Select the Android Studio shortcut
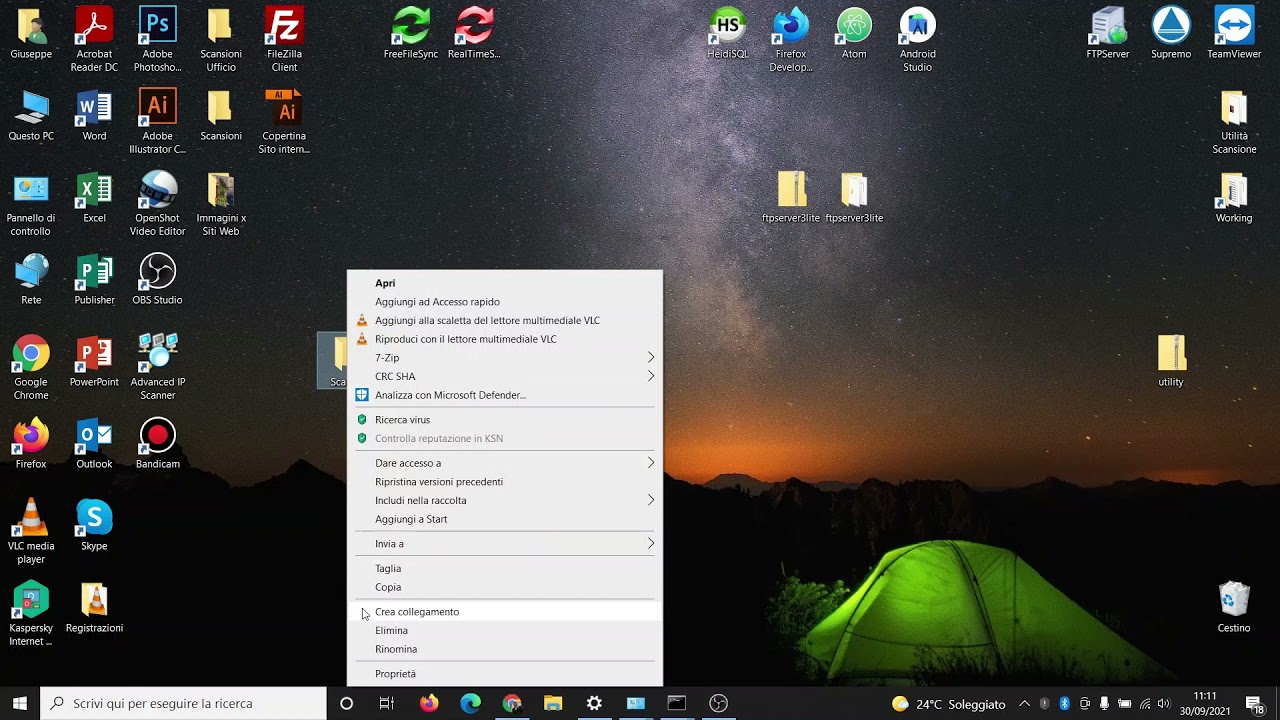Screen dimensions: 1280x720 (x=917, y=40)
